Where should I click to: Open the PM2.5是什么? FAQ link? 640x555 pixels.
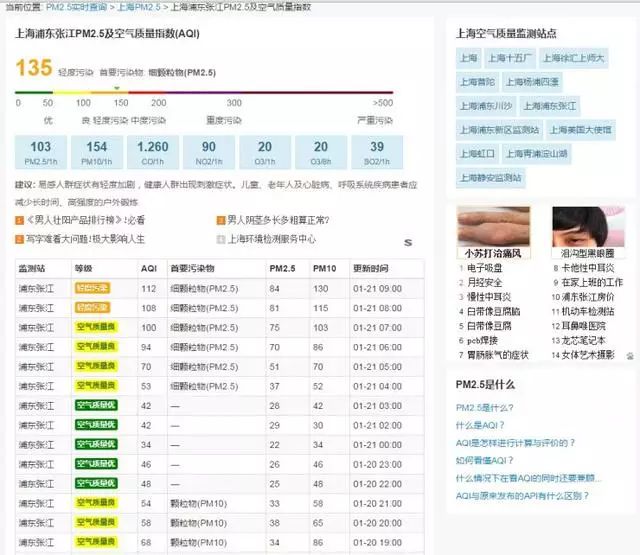(x=484, y=408)
